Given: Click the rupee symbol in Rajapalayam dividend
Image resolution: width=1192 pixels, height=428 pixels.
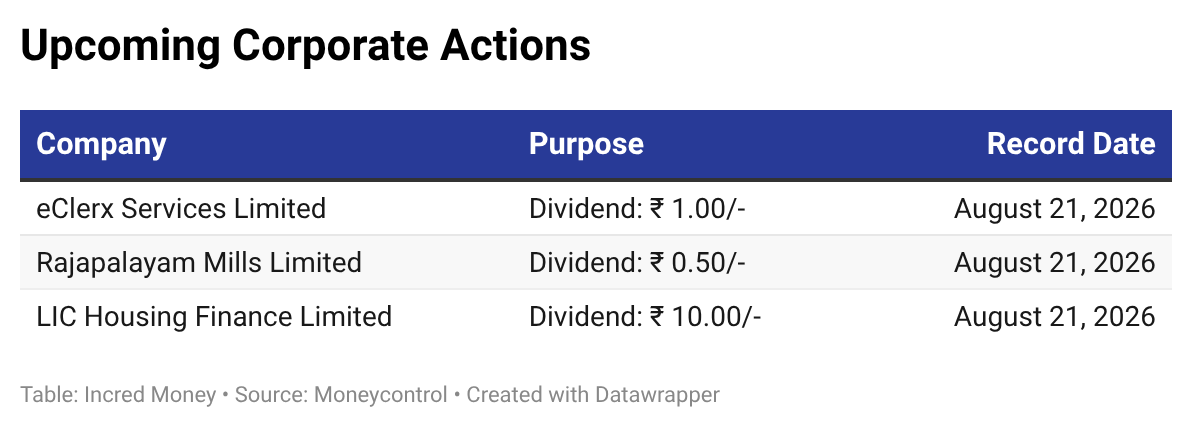Looking at the screenshot, I should point(658,263).
